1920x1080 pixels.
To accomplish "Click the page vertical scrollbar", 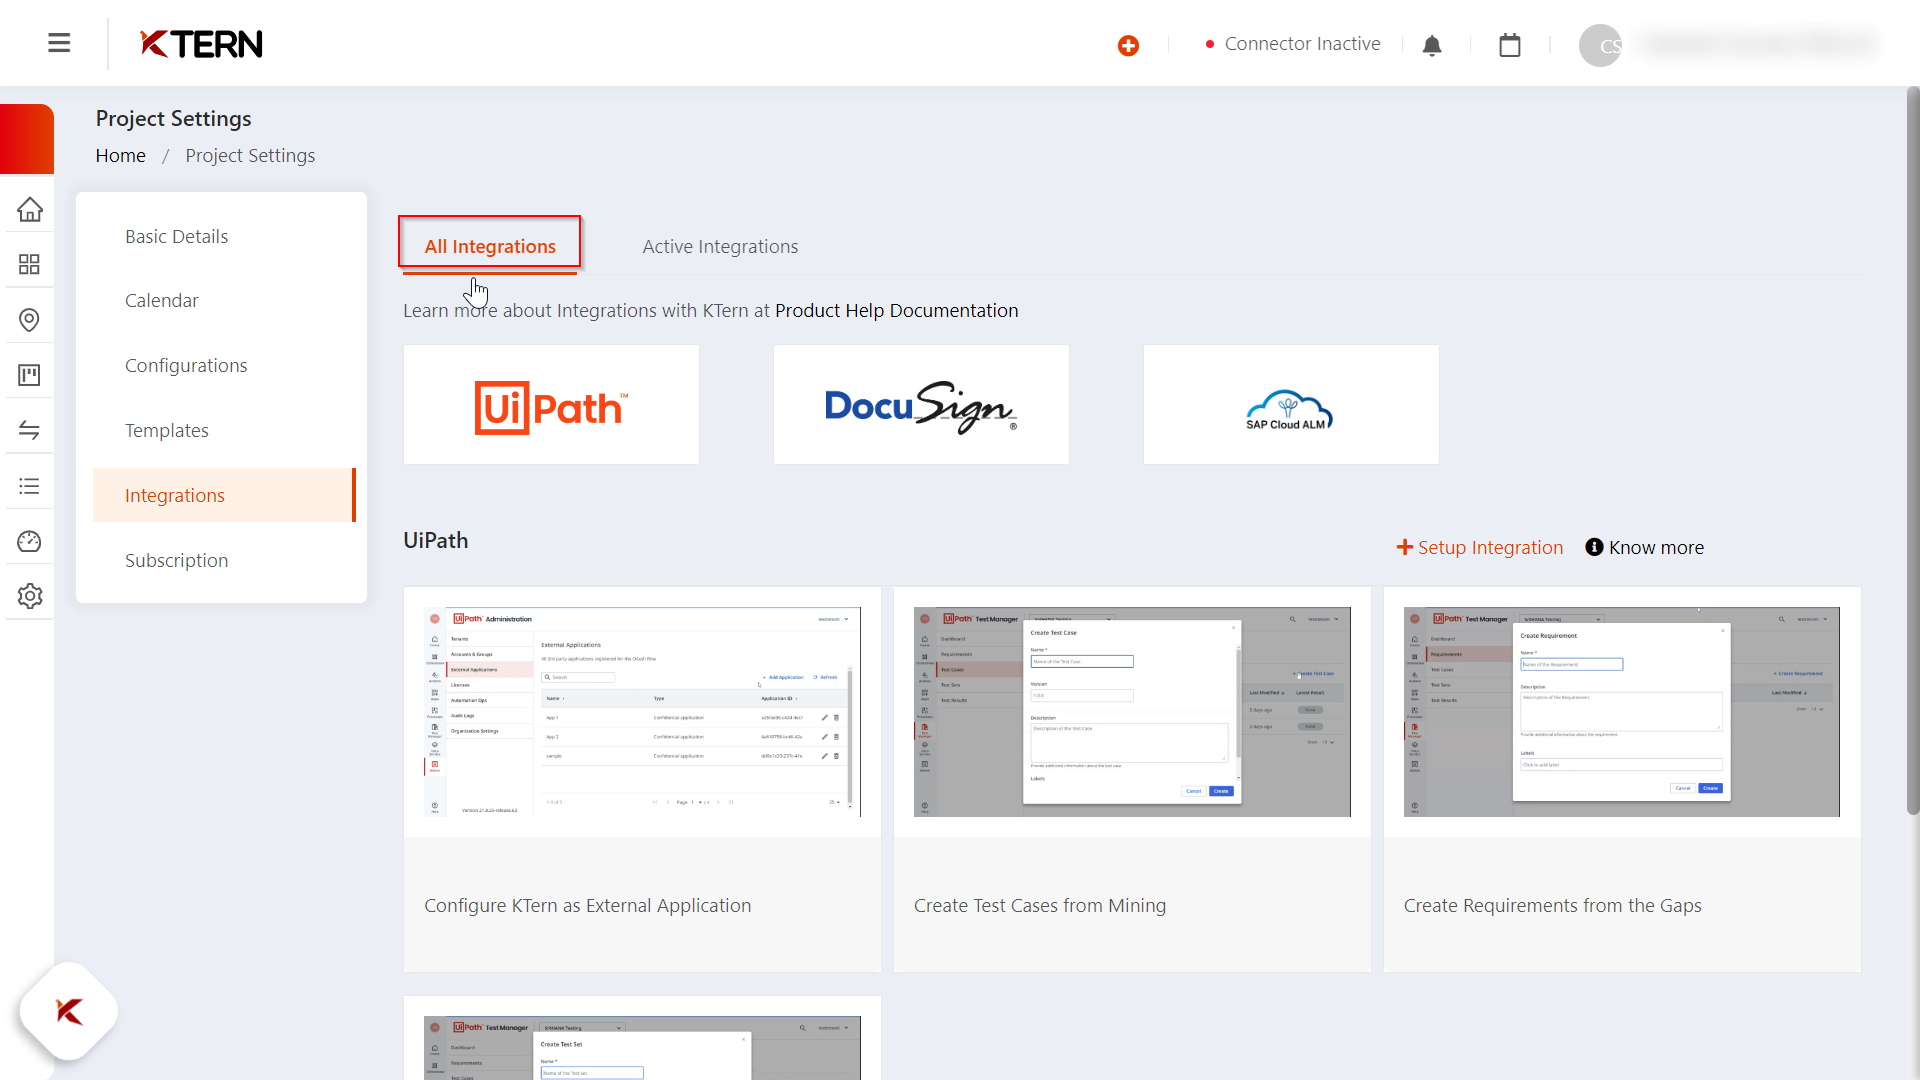I will pos(1912,450).
